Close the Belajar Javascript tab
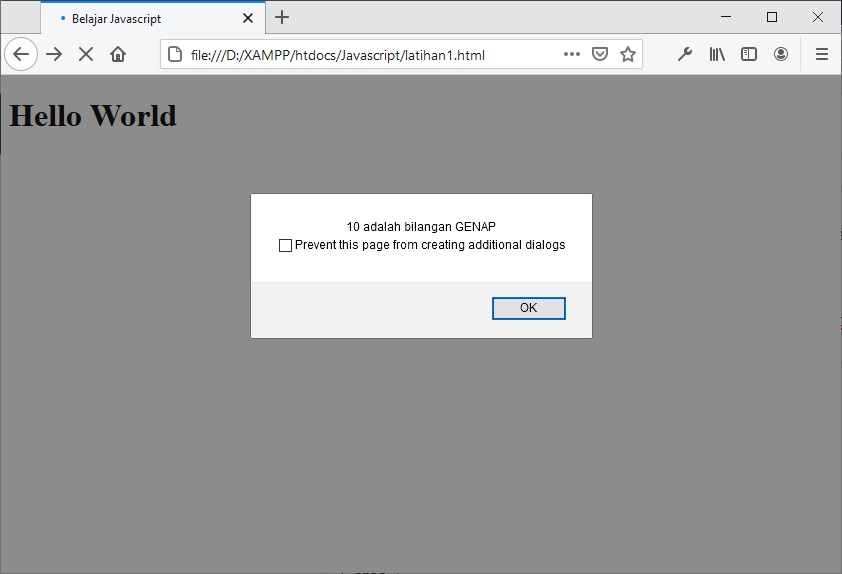This screenshot has width=842, height=574. (x=248, y=18)
